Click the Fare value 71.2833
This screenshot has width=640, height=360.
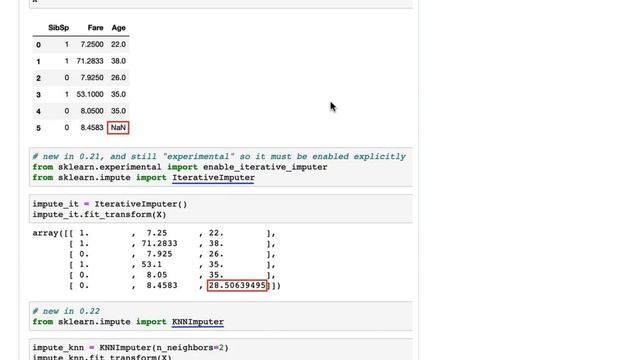click(x=90, y=61)
